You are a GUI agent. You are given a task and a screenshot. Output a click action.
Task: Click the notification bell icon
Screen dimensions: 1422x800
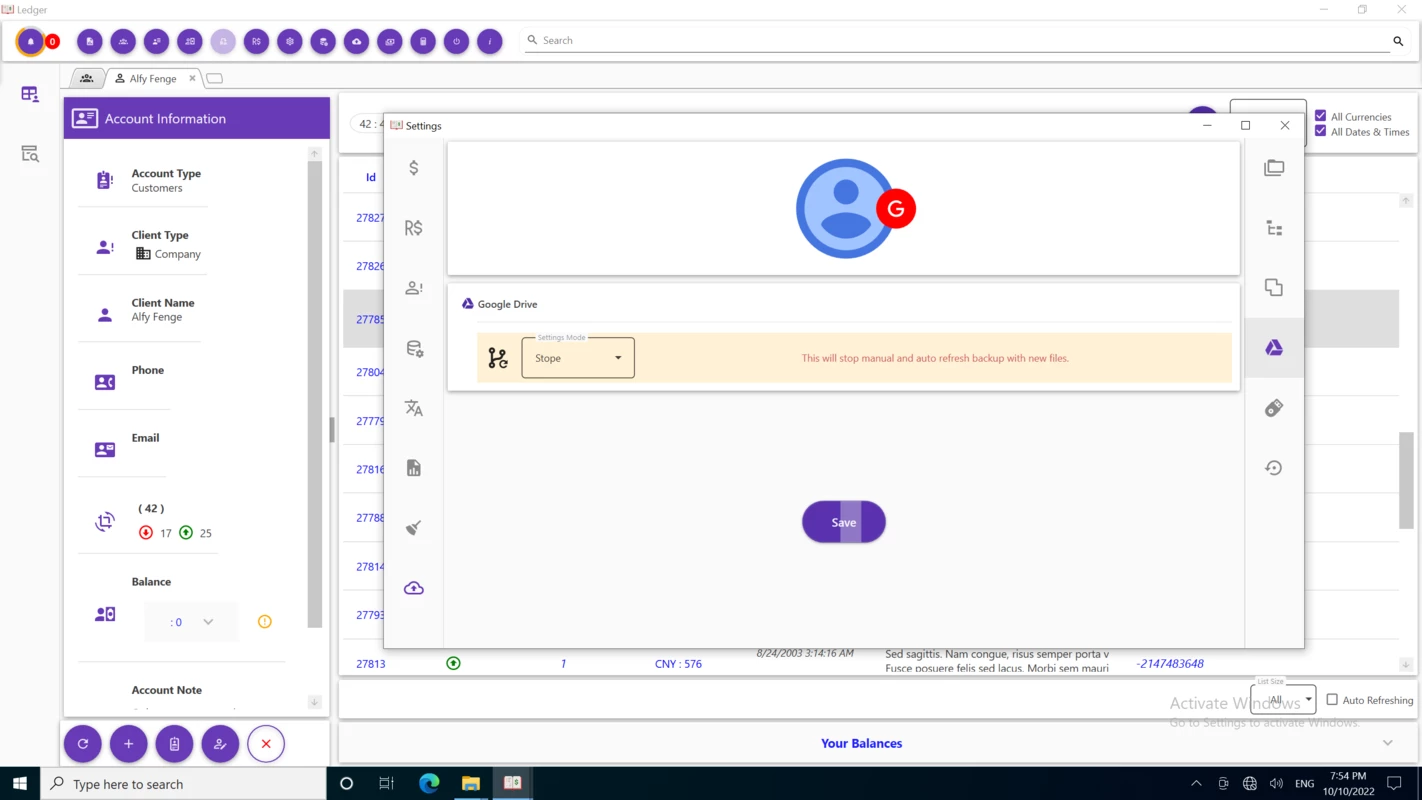coord(31,41)
